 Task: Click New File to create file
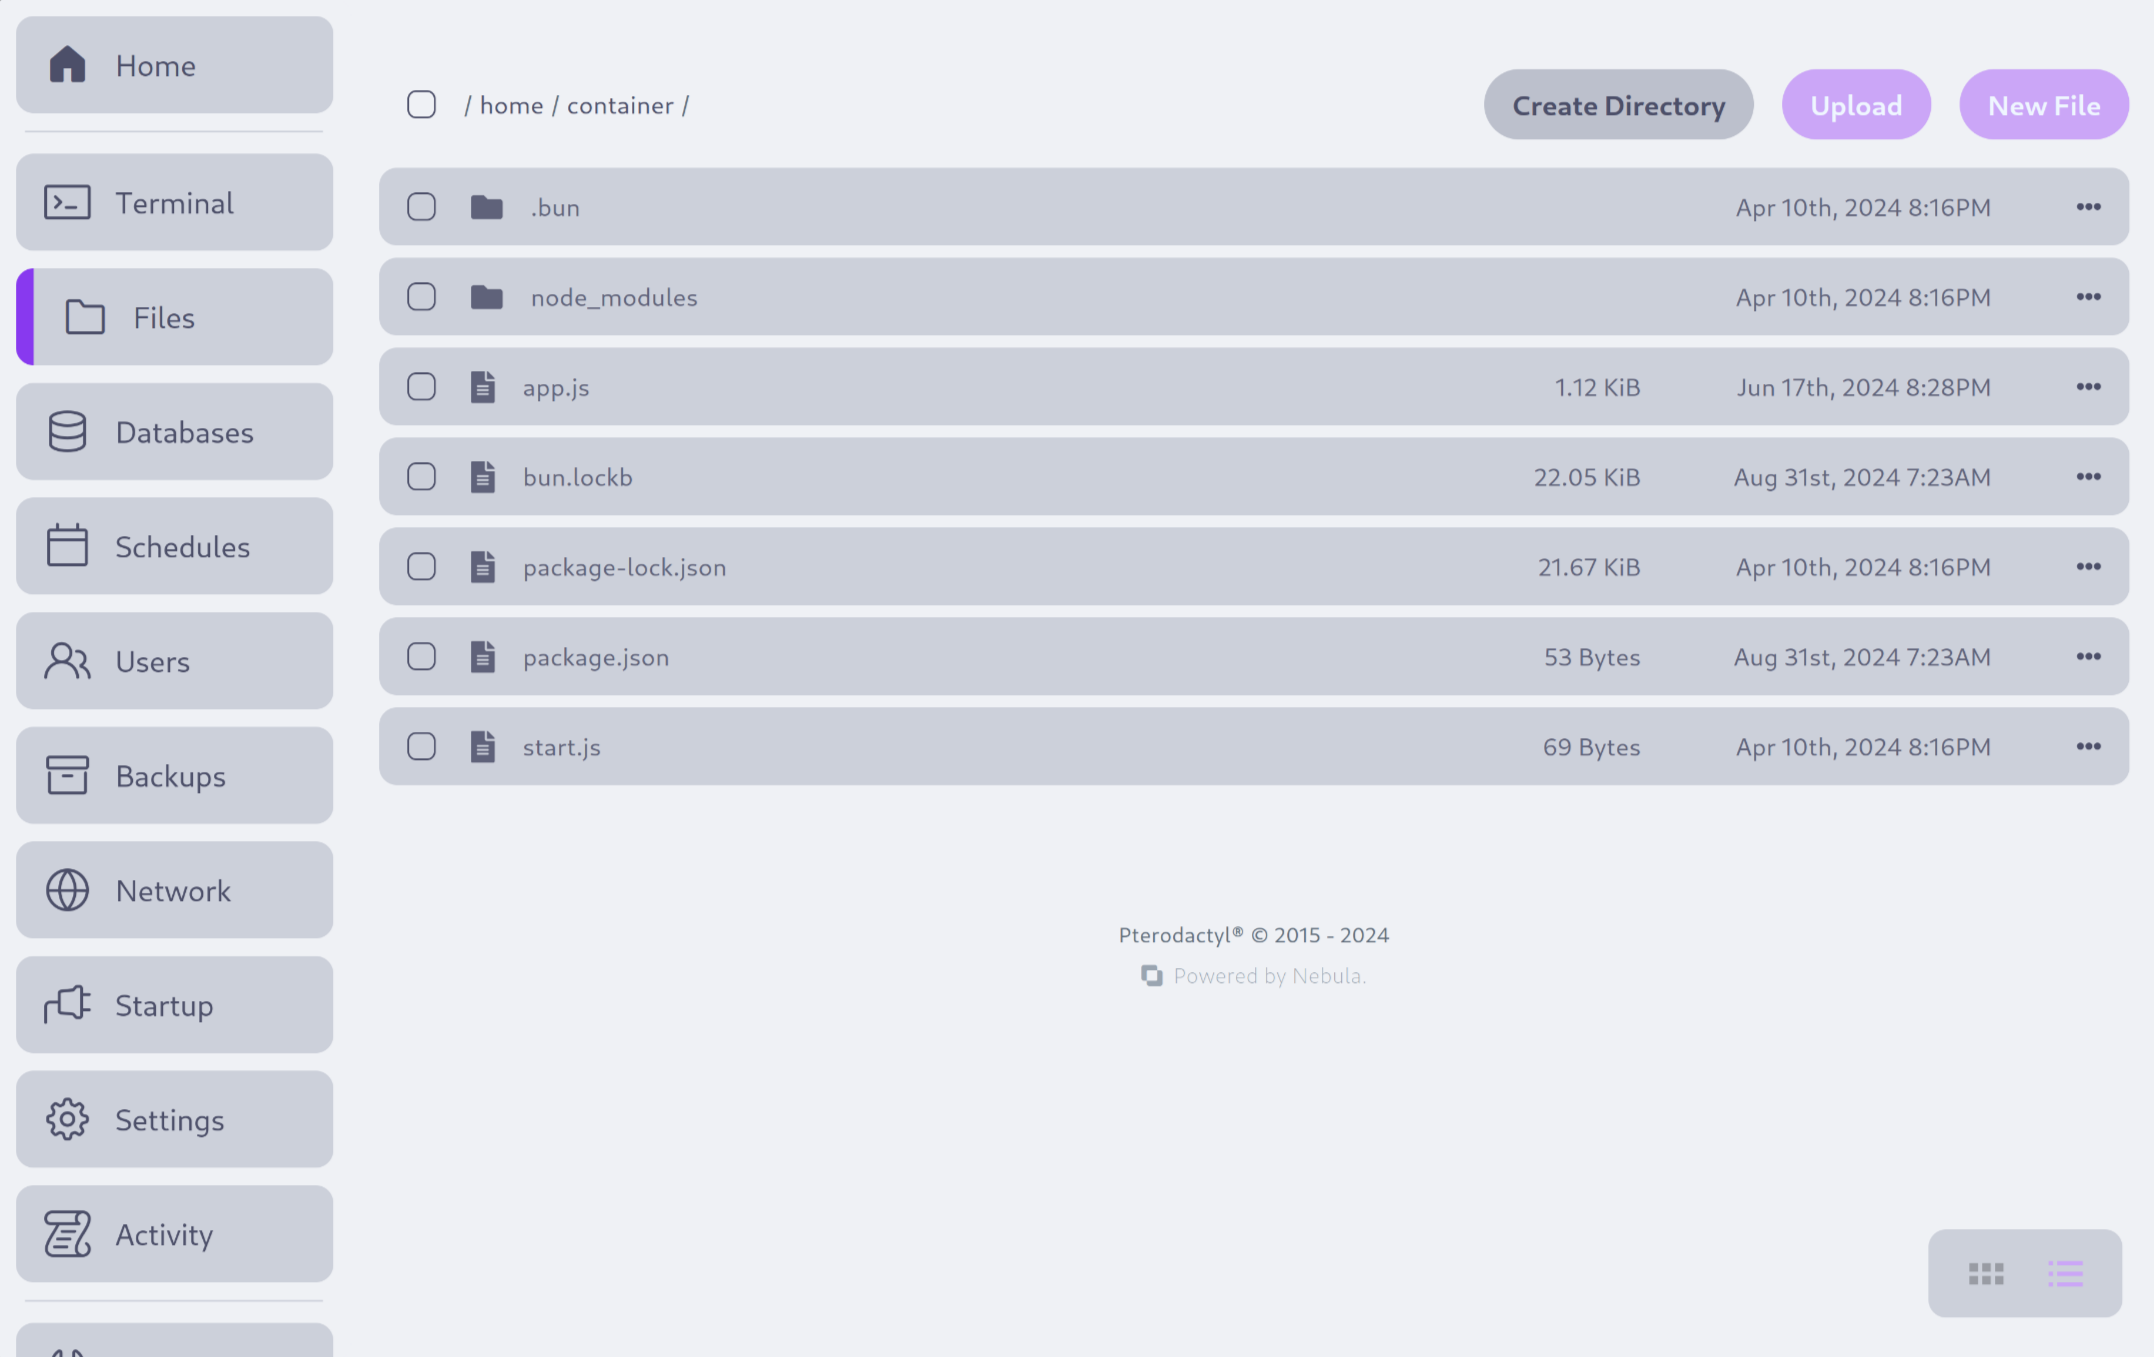pyautogui.click(x=2043, y=103)
